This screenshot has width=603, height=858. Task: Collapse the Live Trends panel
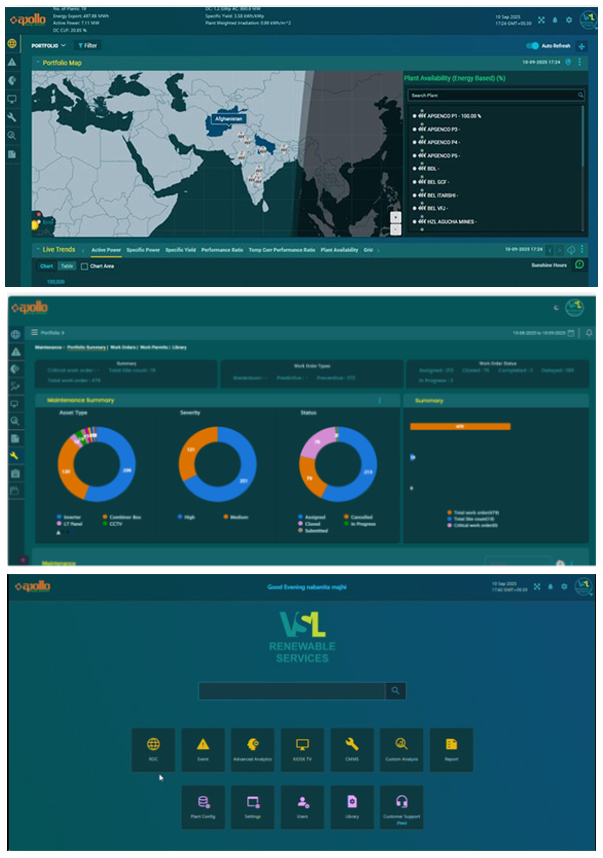[x=38, y=249]
